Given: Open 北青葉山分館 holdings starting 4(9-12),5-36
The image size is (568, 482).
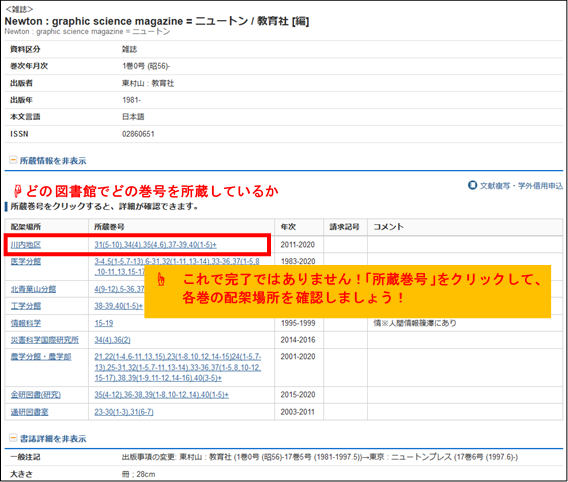Looking at the screenshot, I should coord(120,289).
